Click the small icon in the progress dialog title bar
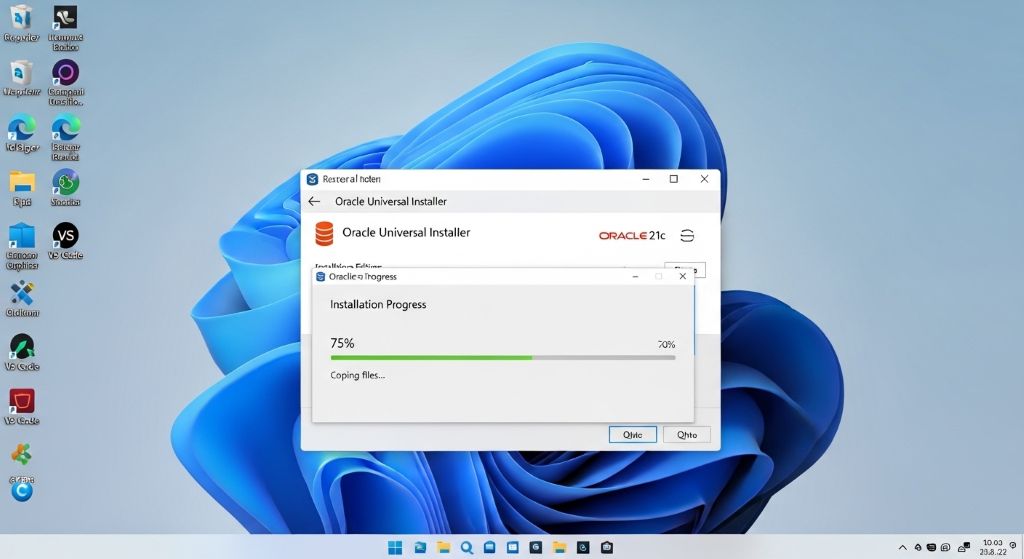 click(321, 277)
